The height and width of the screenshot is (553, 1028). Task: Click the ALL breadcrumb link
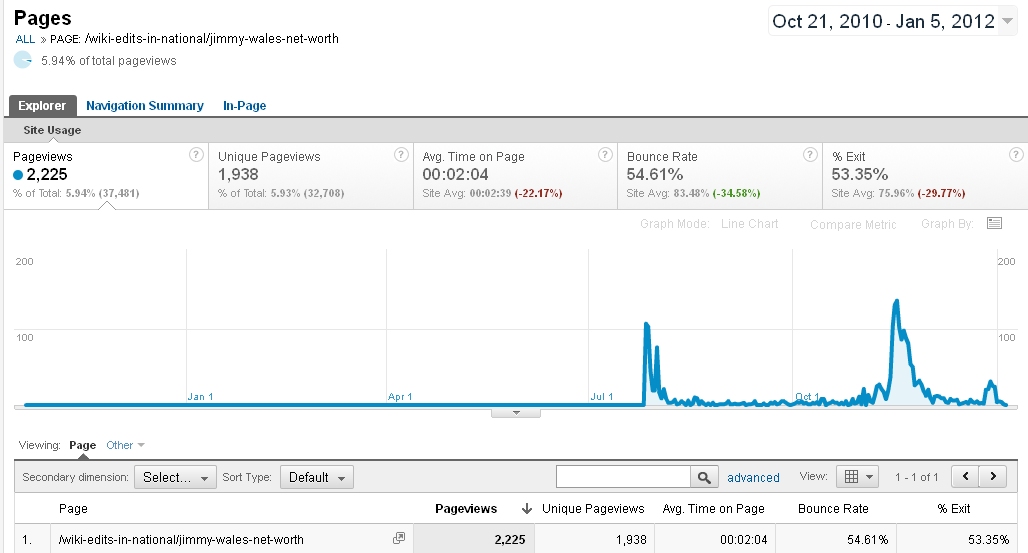25,39
